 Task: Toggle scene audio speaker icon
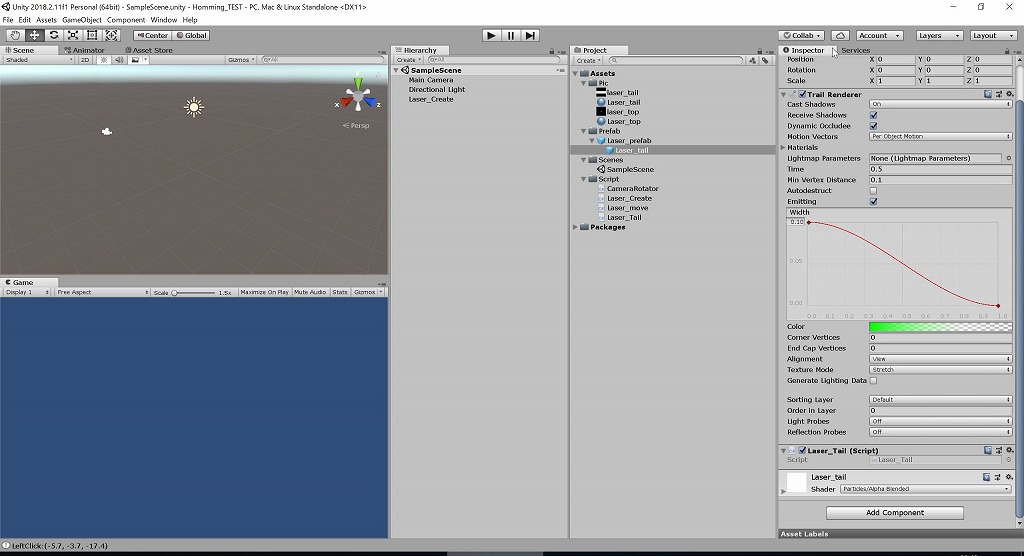(x=119, y=59)
